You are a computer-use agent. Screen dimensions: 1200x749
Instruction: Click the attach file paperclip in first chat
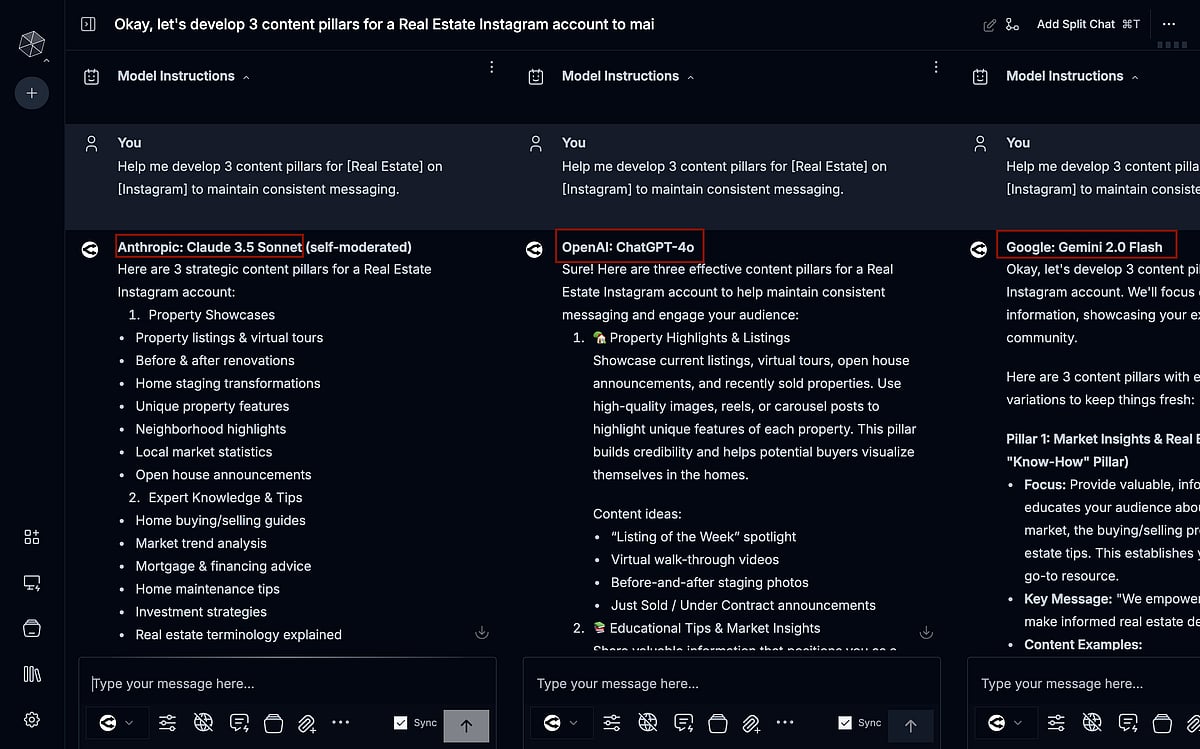pos(307,723)
